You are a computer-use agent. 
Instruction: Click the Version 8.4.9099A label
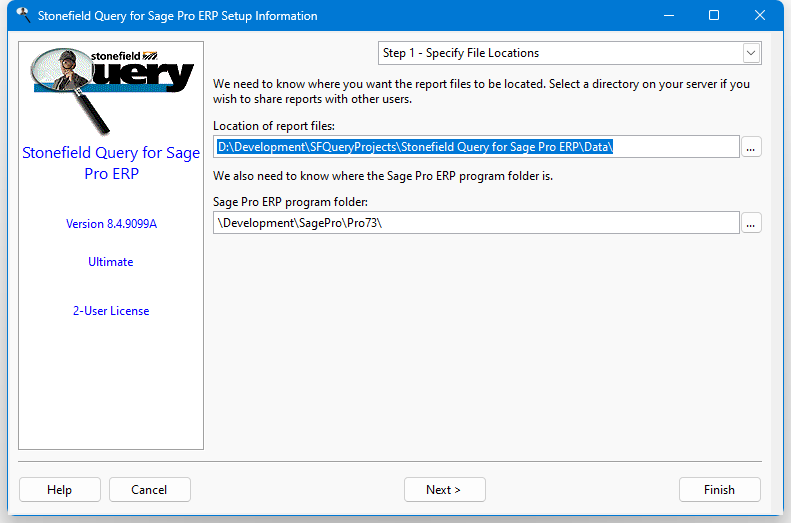[x=111, y=224]
